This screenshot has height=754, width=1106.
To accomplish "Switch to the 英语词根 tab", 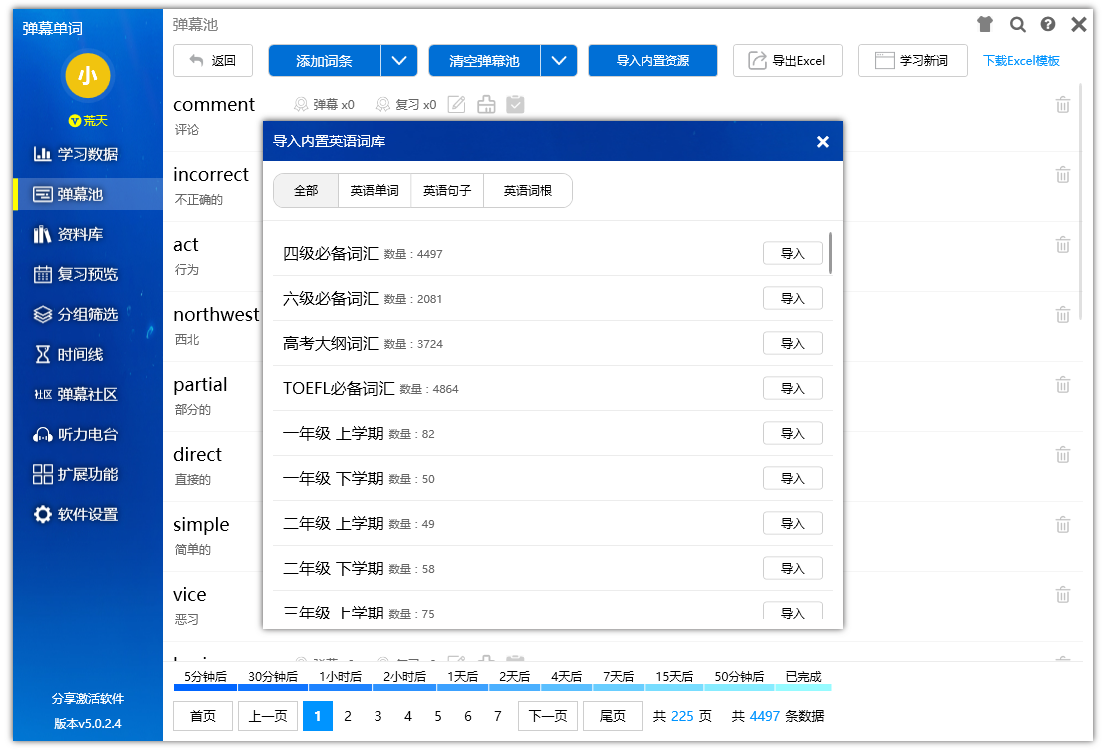I will (x=527, y=190).
